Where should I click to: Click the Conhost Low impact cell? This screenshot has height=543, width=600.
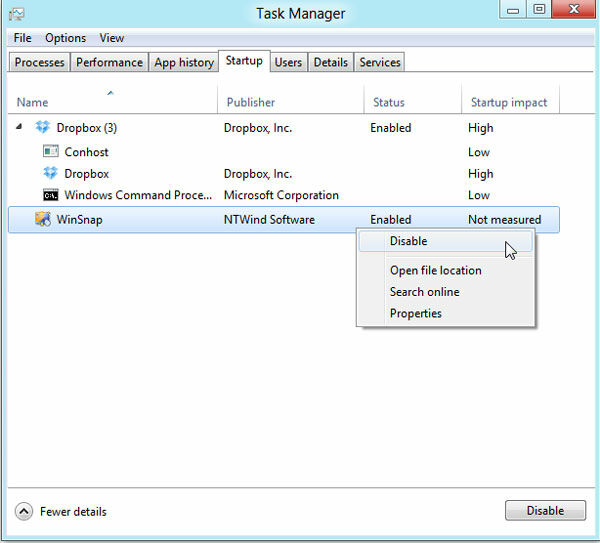coord(479,152)
